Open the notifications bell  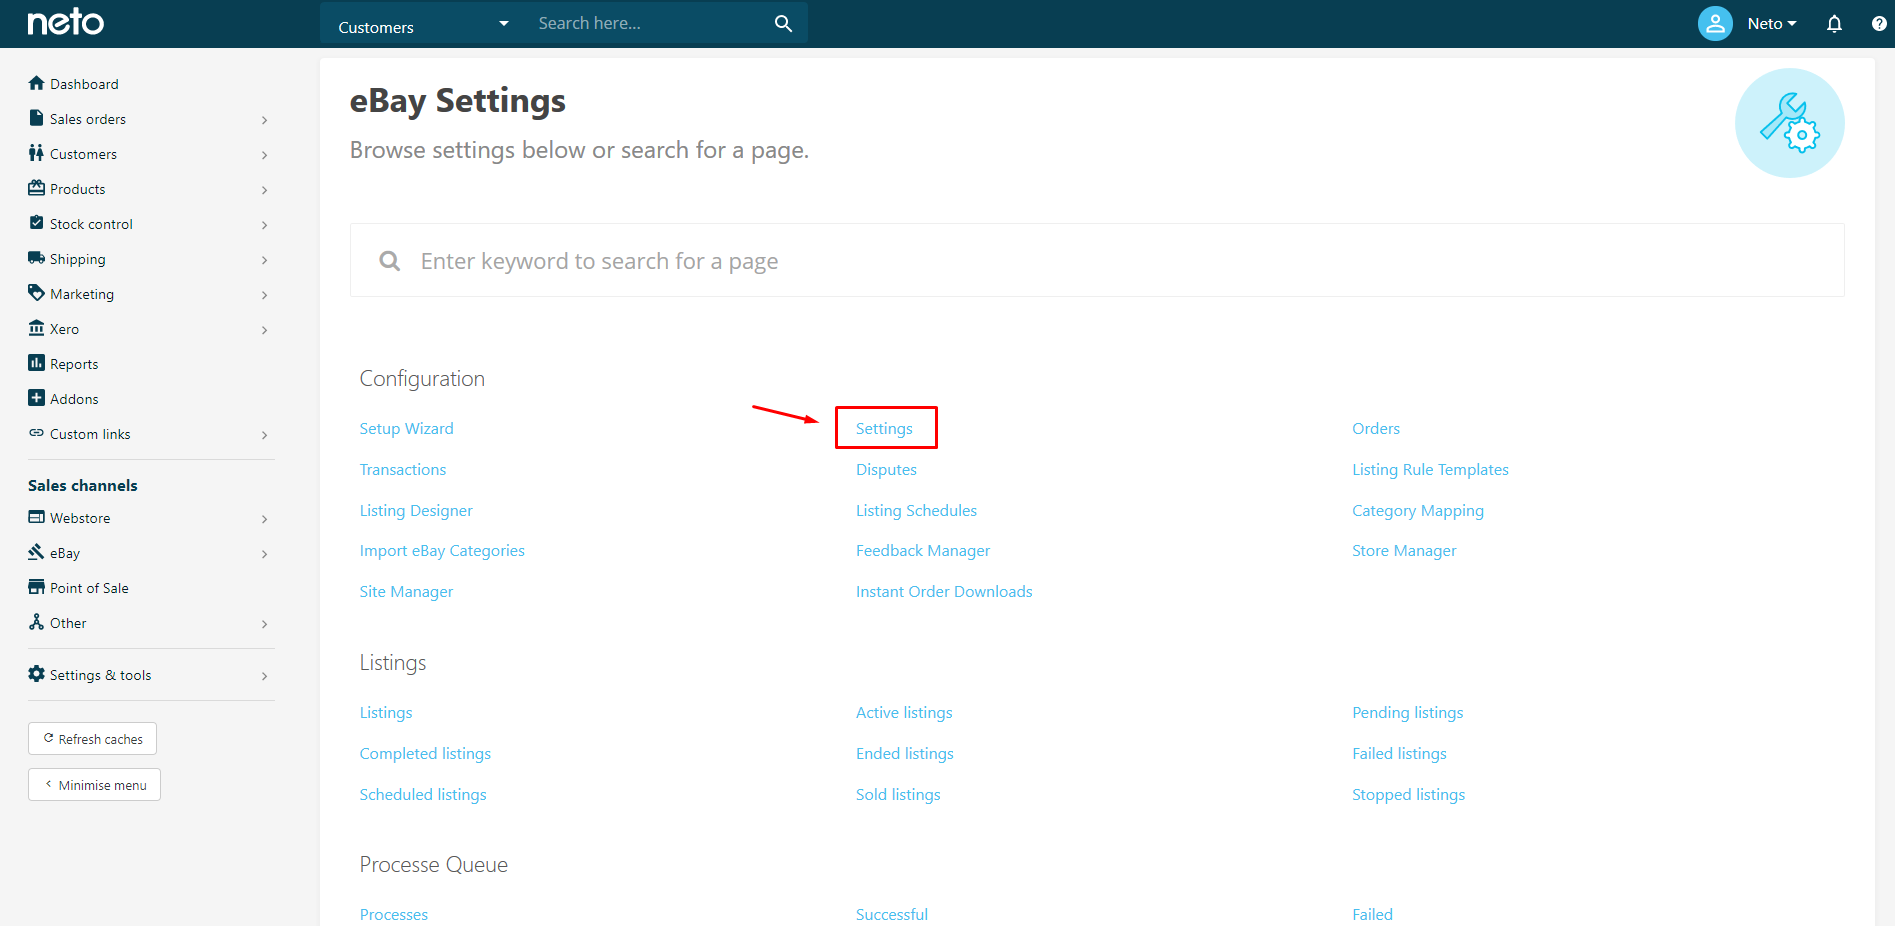pos(1834,23)
